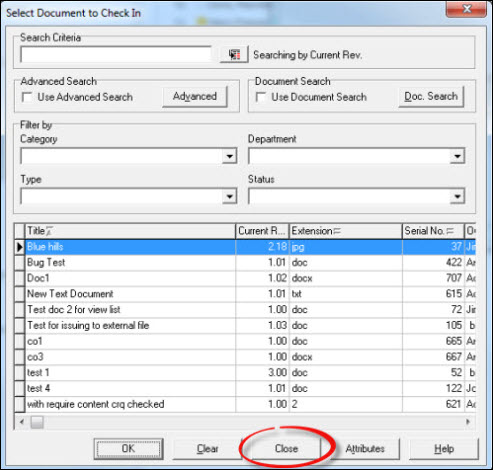
Task: Click the row selector arrow for Blue hills
Action: coord(20,247)
